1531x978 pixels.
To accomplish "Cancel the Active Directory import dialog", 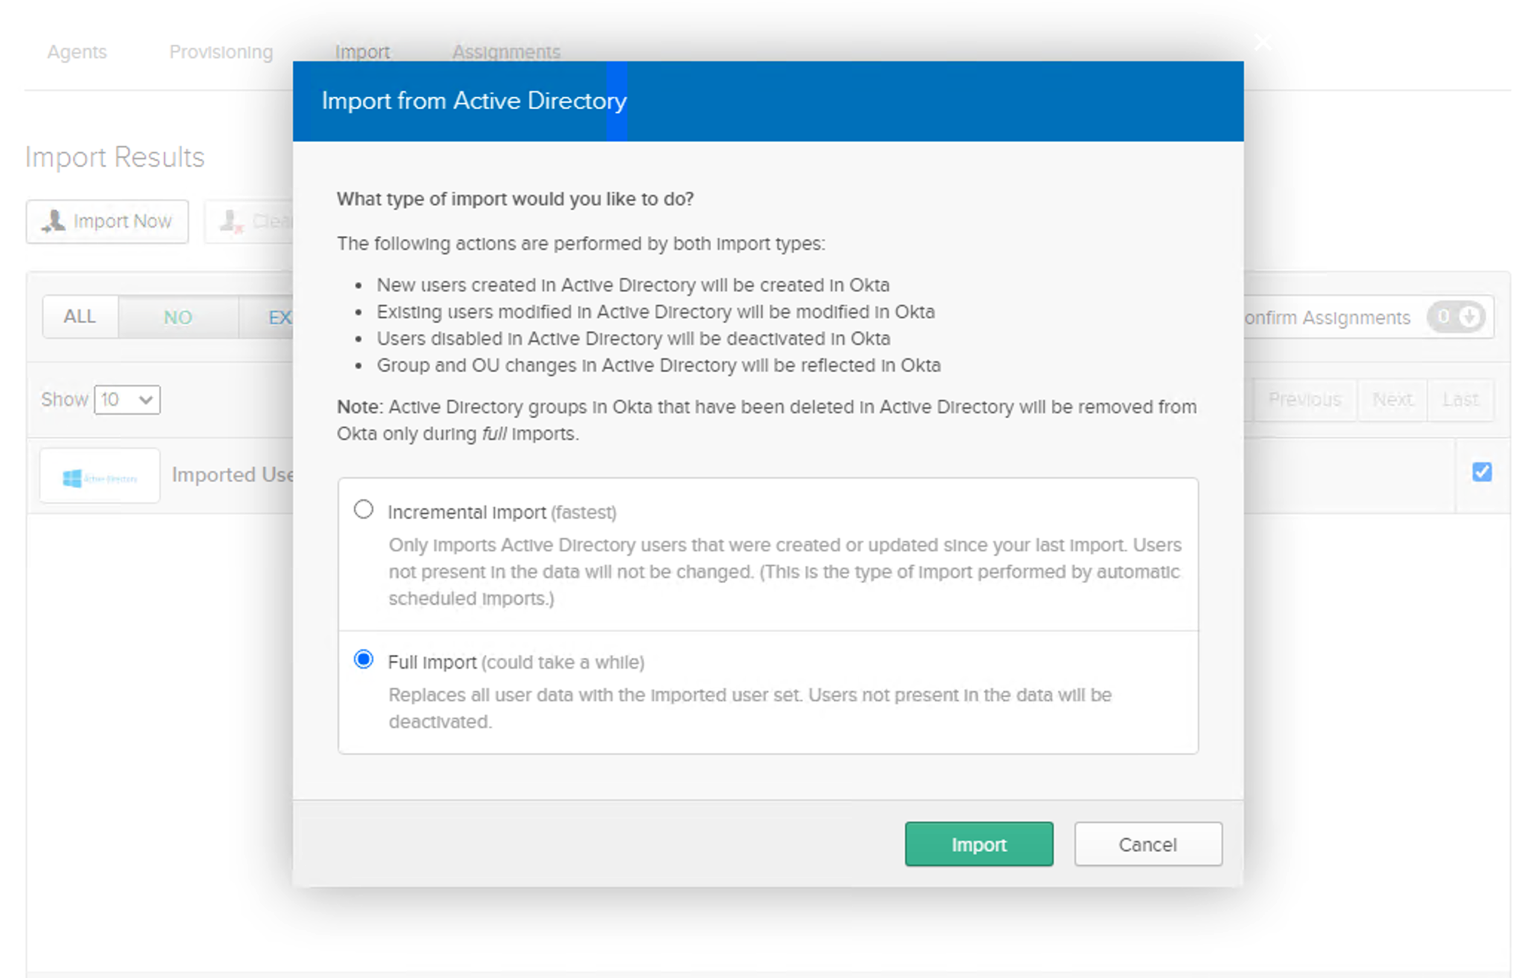I will point(1148,844).
